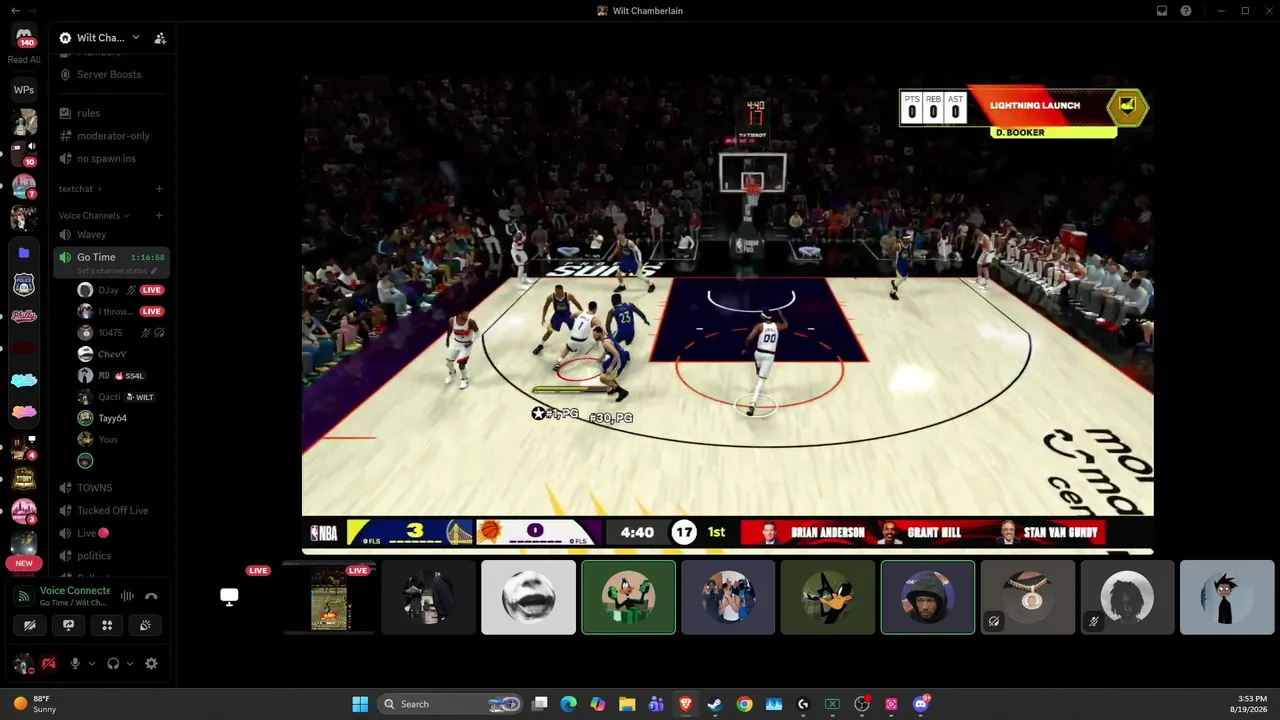Viewport: 1280px width, 720px height.
Task: Select the Go Time voice channel
Action: click(96, 257)
